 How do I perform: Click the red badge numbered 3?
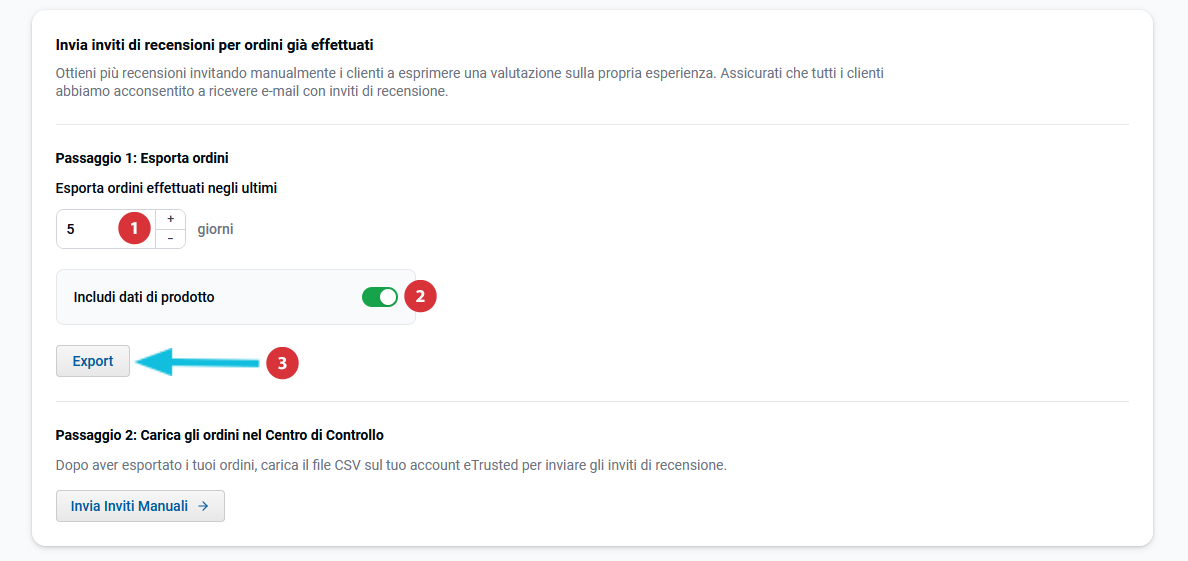282,364
